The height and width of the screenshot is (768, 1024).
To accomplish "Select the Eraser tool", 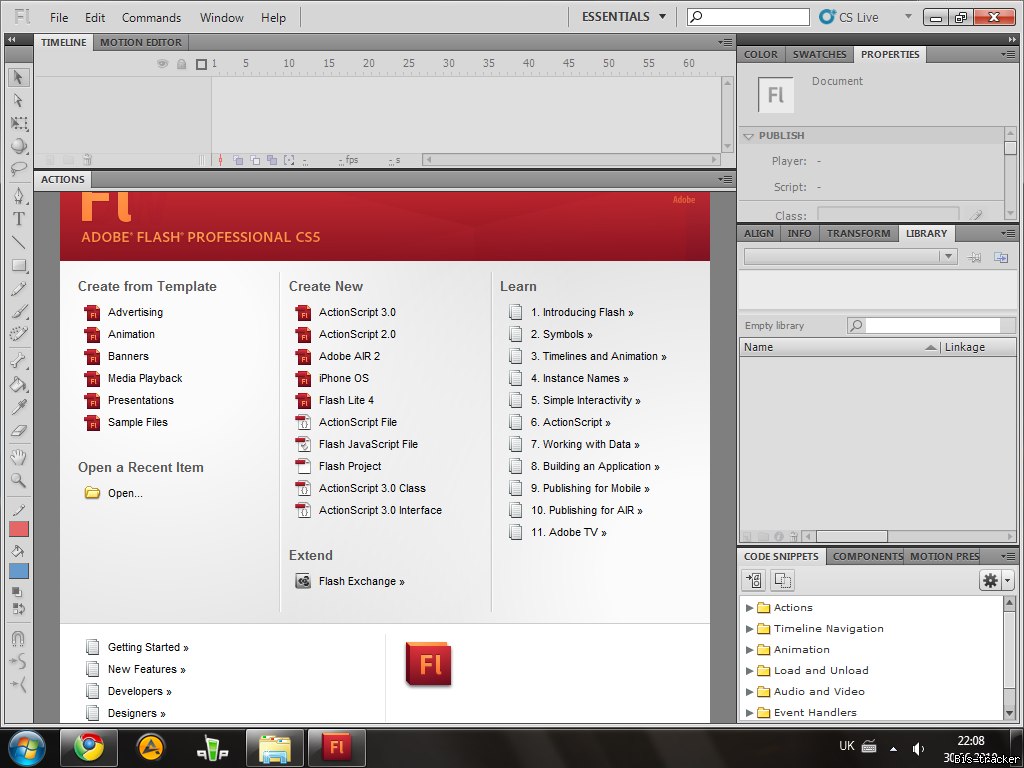I will click(x=18, y=430).
